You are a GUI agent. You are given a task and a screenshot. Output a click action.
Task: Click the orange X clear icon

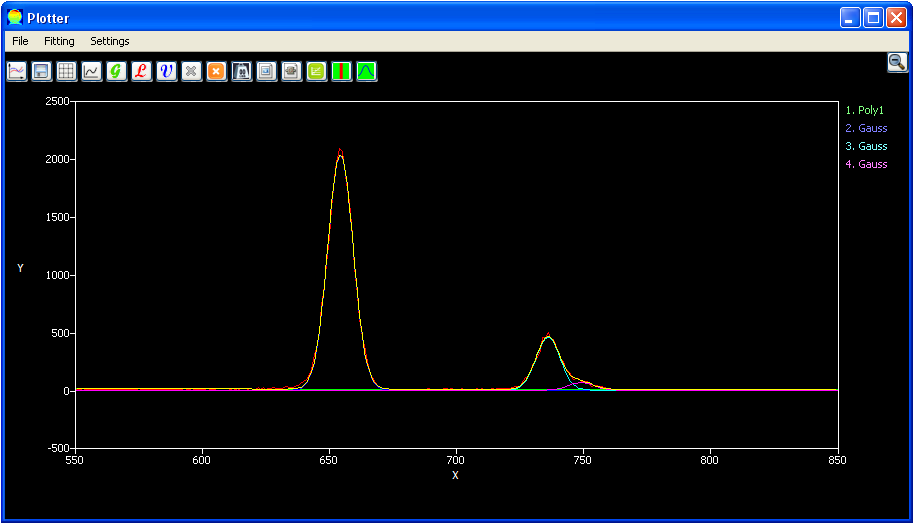tap(217, 71)
